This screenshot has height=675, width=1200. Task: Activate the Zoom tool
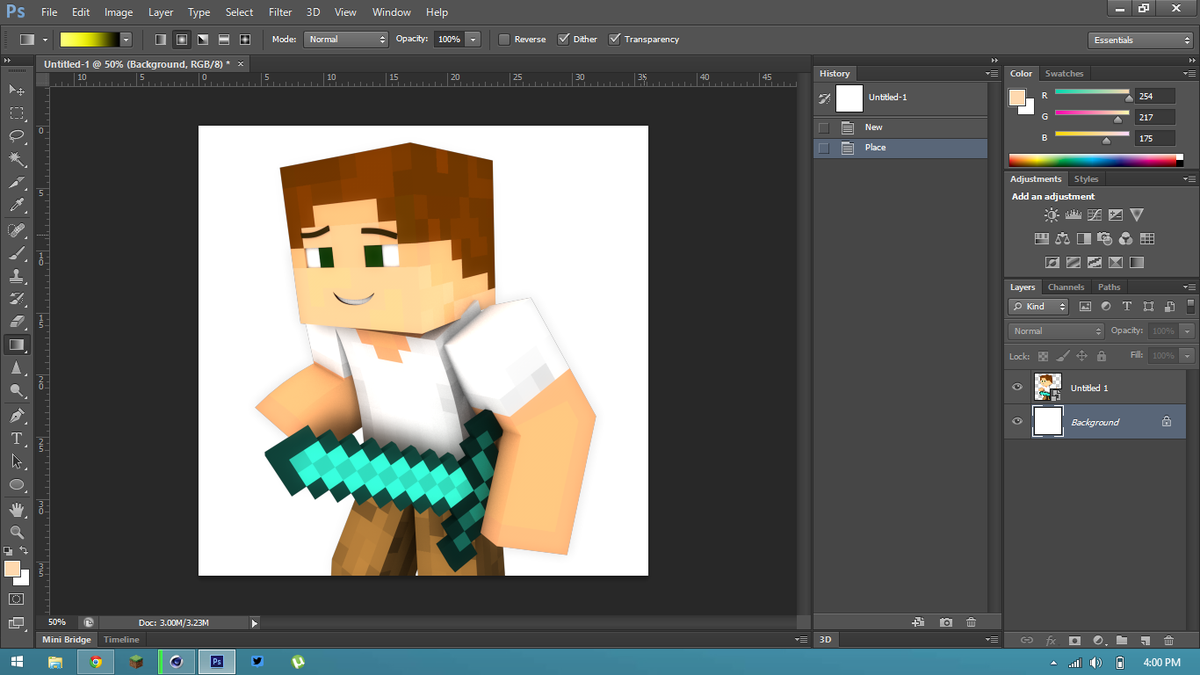tap(16, 531)
